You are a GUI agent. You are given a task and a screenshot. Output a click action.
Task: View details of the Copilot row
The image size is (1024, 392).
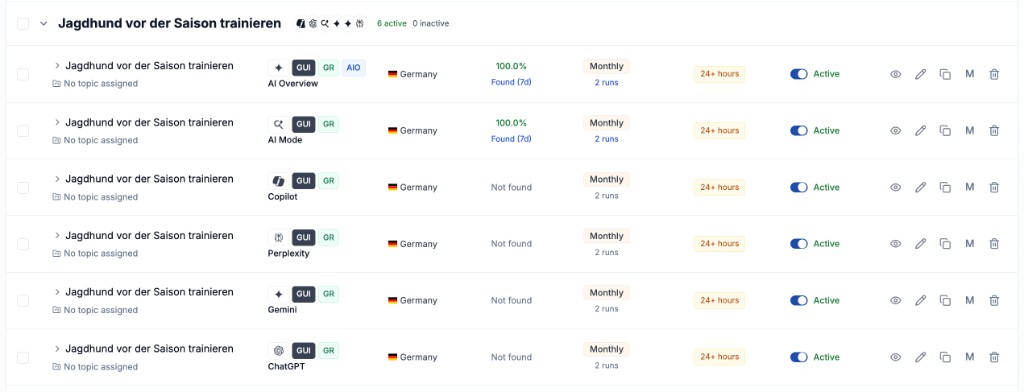895,188
